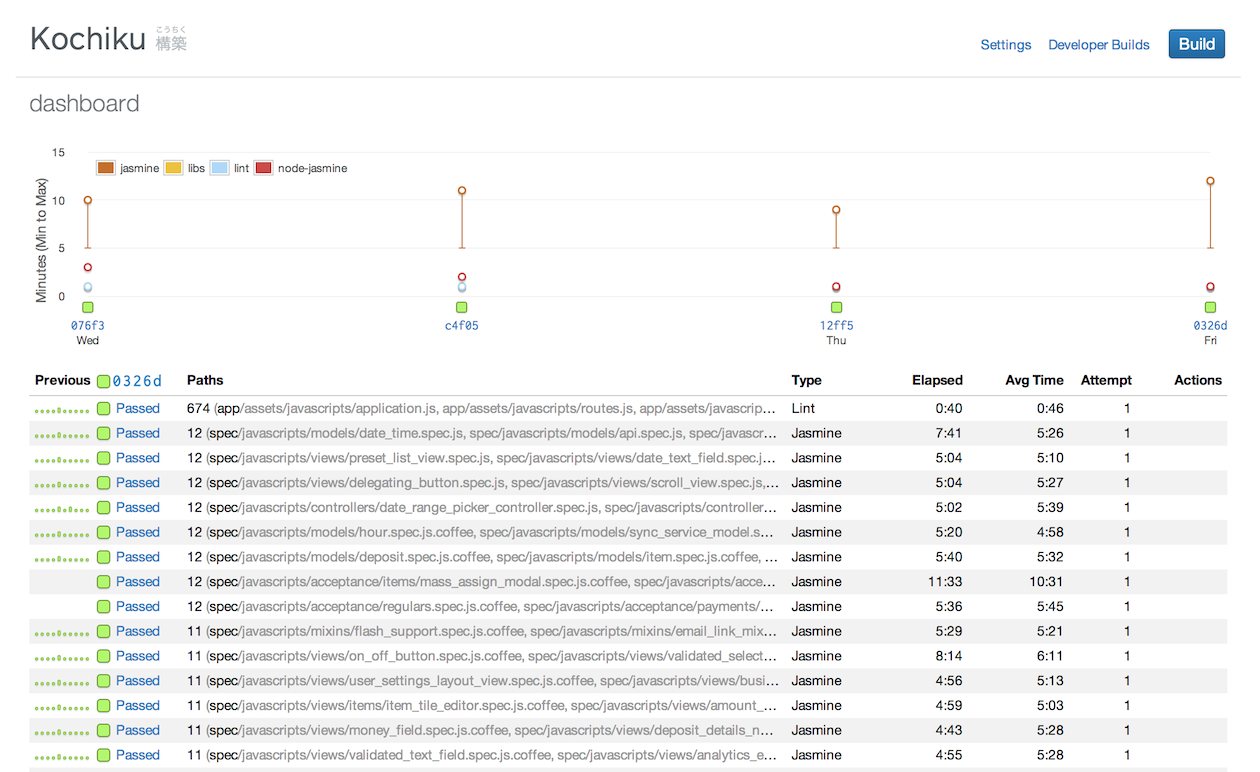This screenshot has height=772, width=1260.
Task: Click the dashboard heading
Action: (x=84, y=103)
